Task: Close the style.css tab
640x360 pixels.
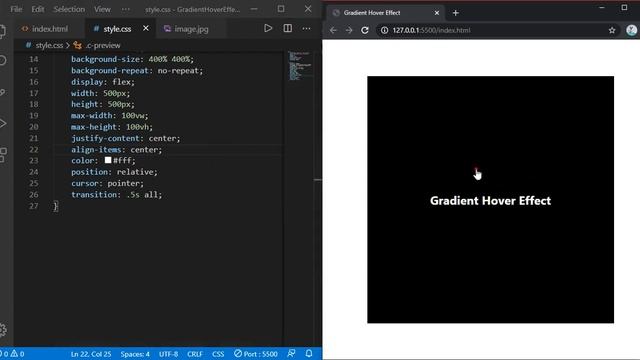Action: pos(146,28)
